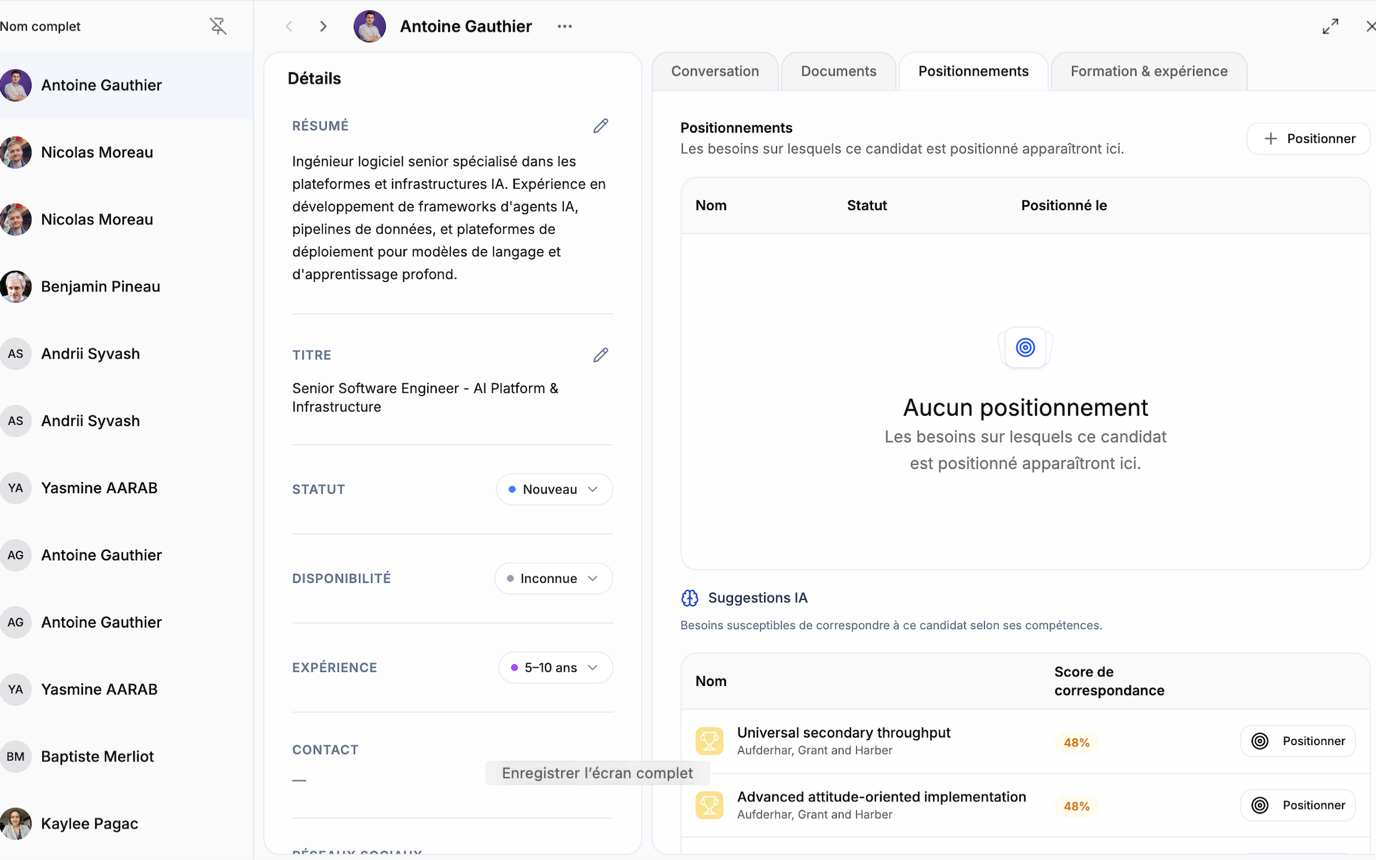Select Benjamin Pineau in the candidate list

point(100,287)
